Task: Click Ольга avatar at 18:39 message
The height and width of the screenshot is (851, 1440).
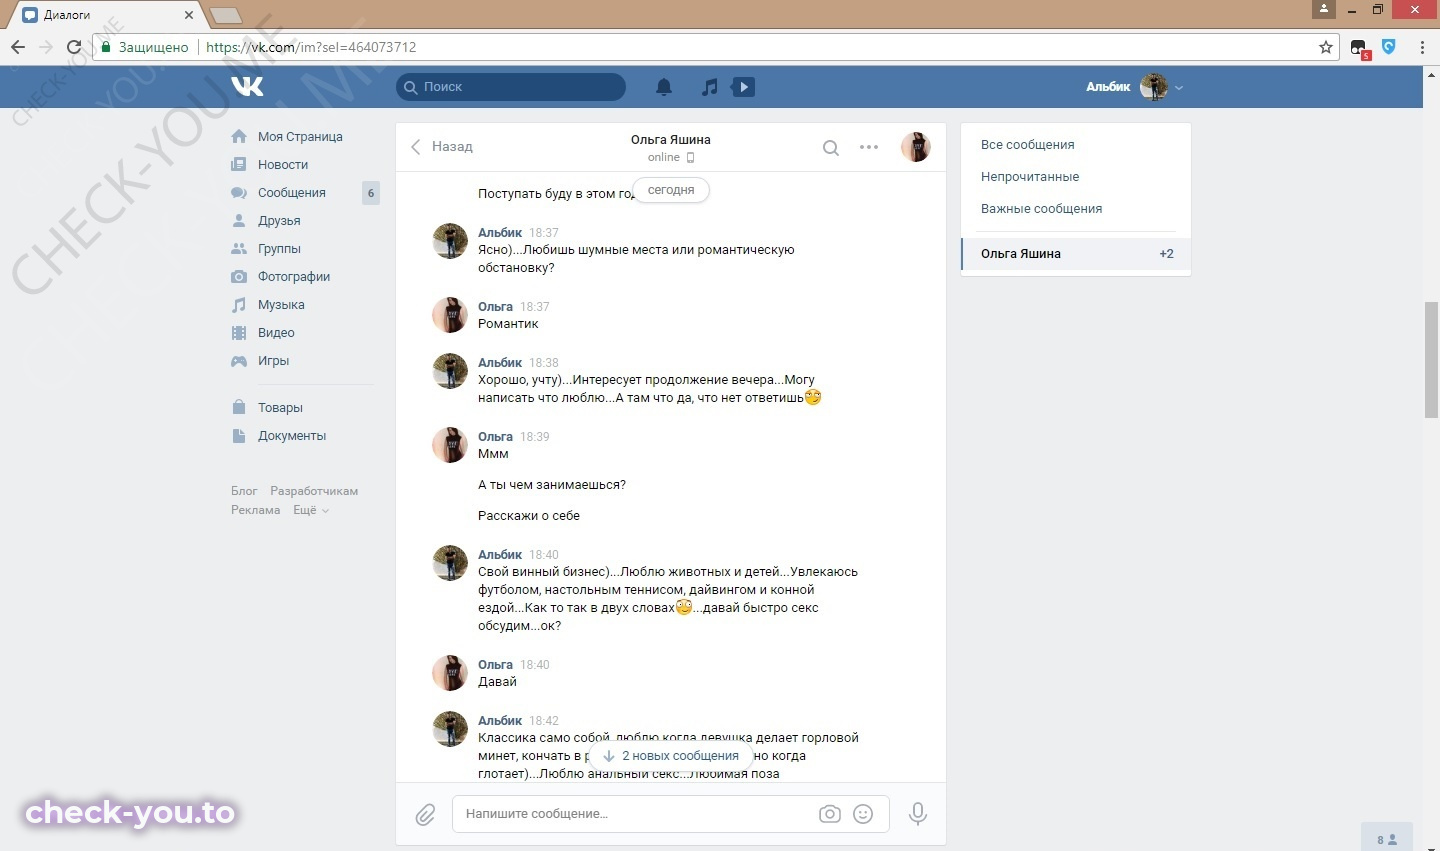Action: (450, 445)
